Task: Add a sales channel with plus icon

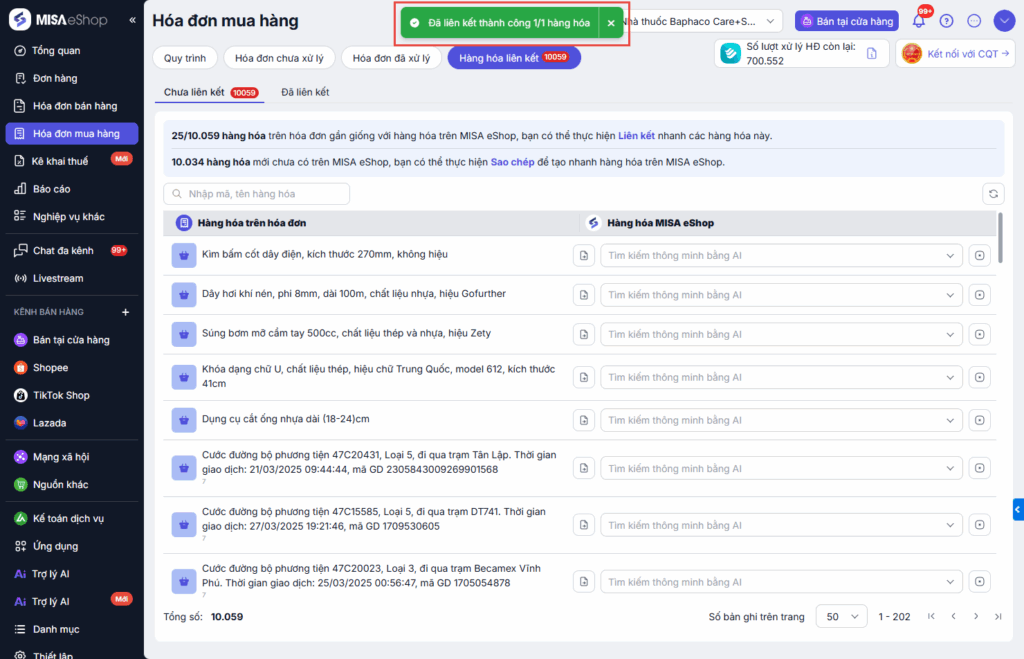Action: [x=125, y=312]
